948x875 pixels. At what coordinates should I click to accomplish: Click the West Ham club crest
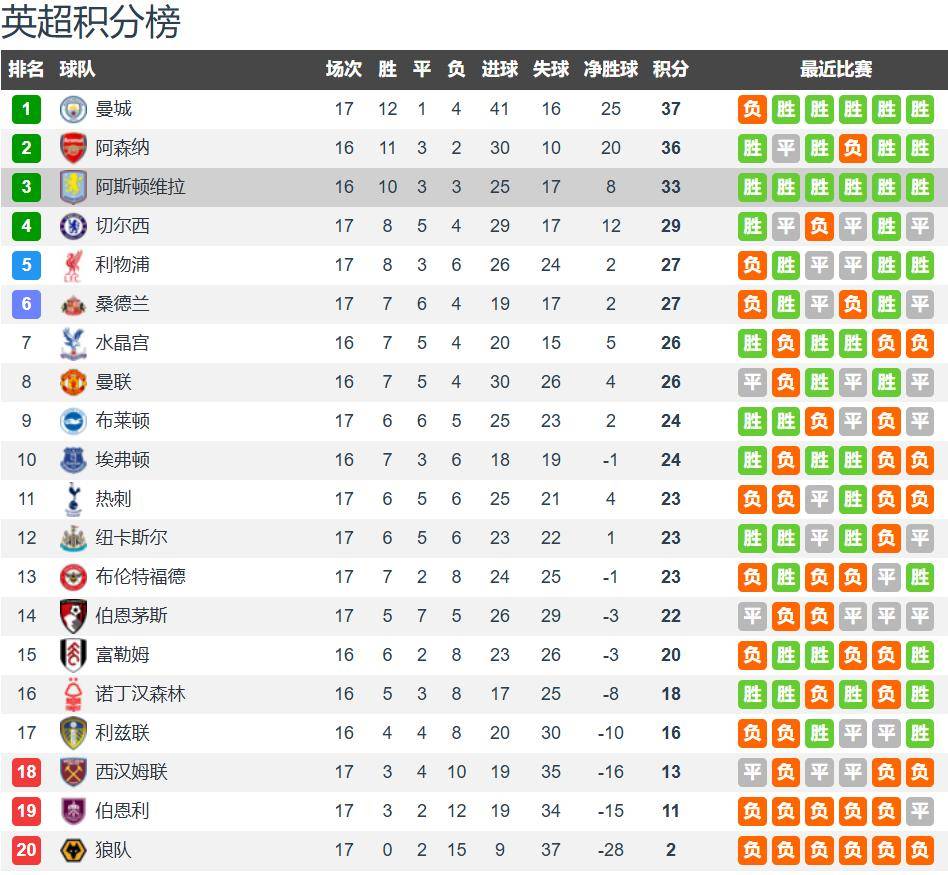tap(73, 772)
